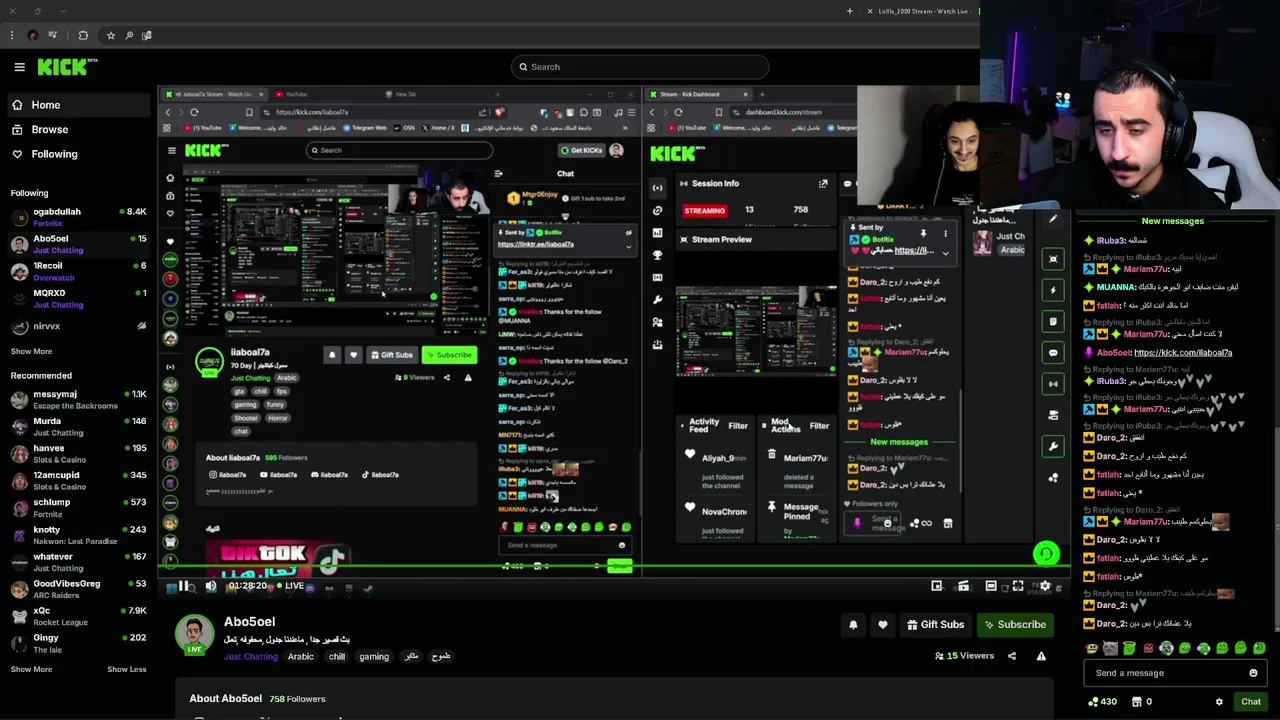Jump to New messages in chat
The width and height of the screenshot is (1280, 720).
click(x=1172, y=221)
